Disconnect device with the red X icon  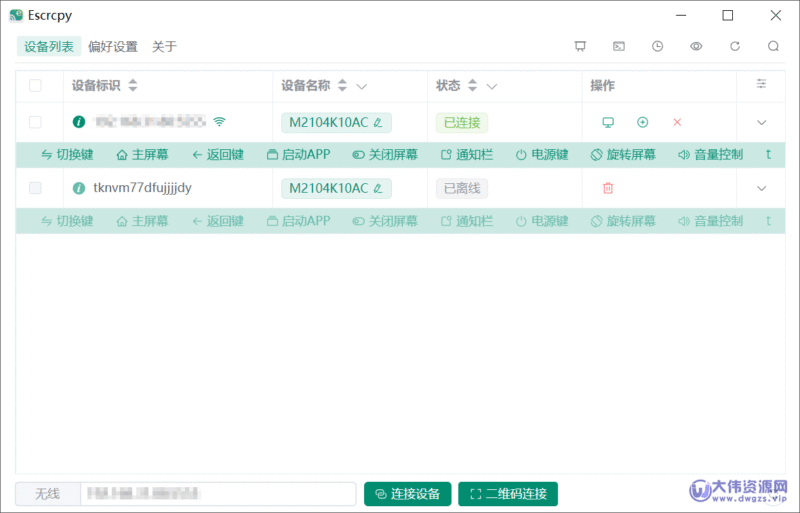click(677, 122)
